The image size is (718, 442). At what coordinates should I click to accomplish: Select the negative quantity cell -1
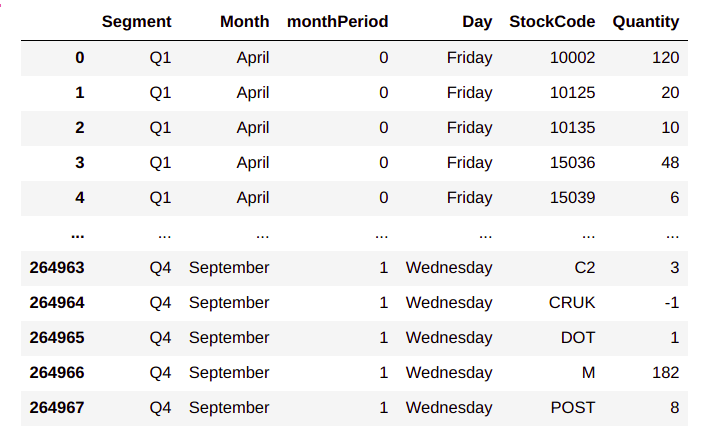[671, 302]
